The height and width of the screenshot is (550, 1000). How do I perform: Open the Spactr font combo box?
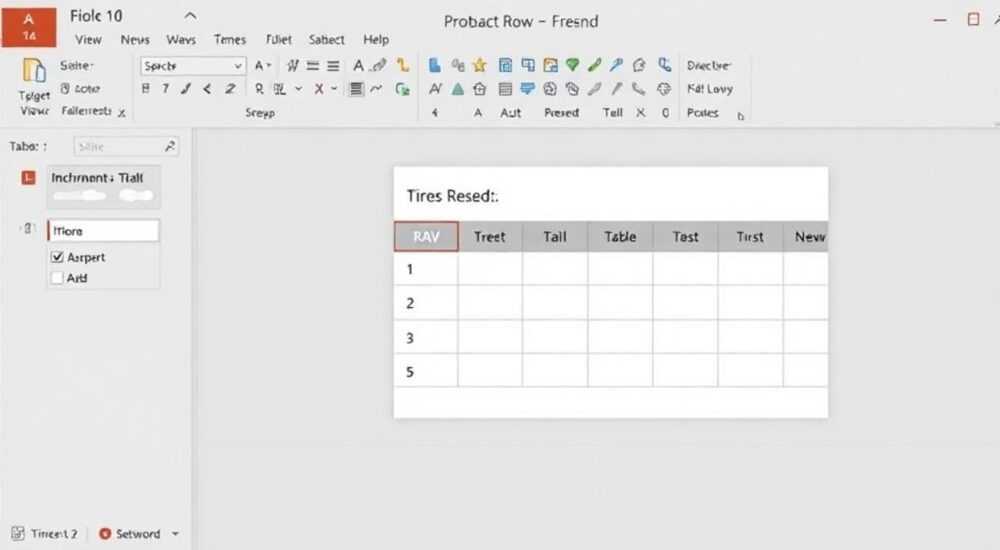click(193, 66)
